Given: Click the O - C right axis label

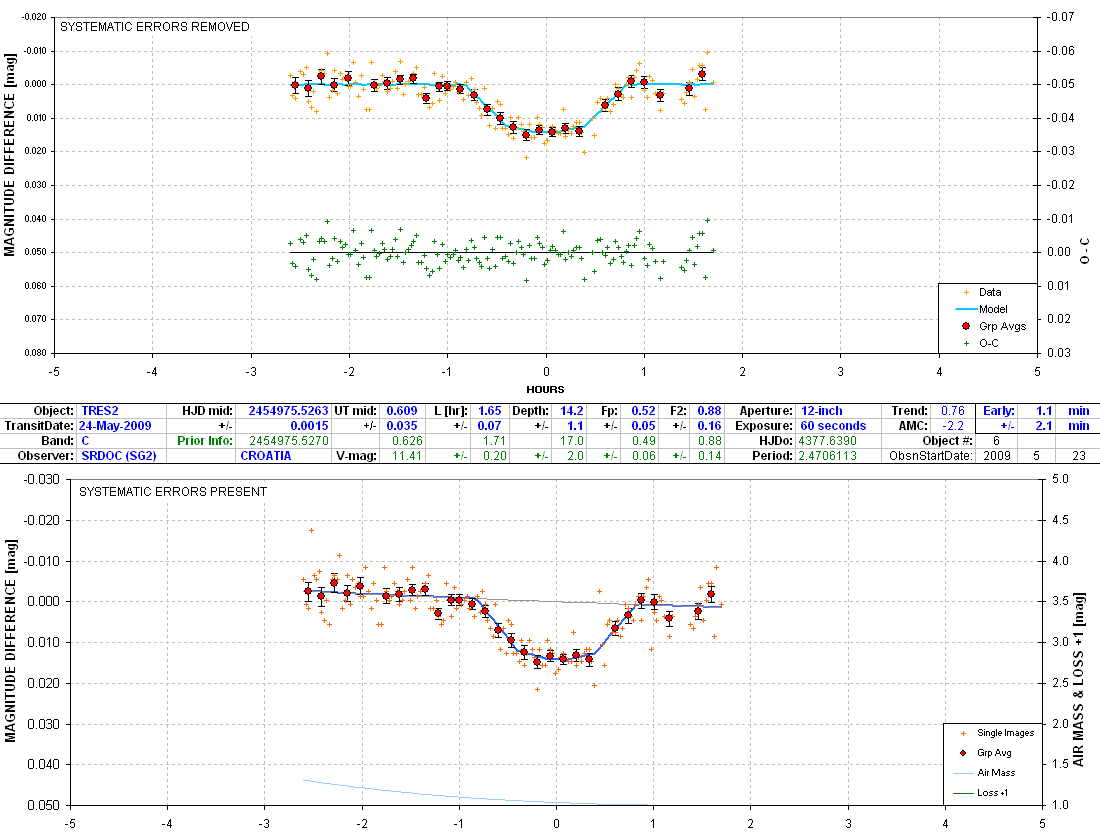Looking at the screenshot, I should (1085, 250).
